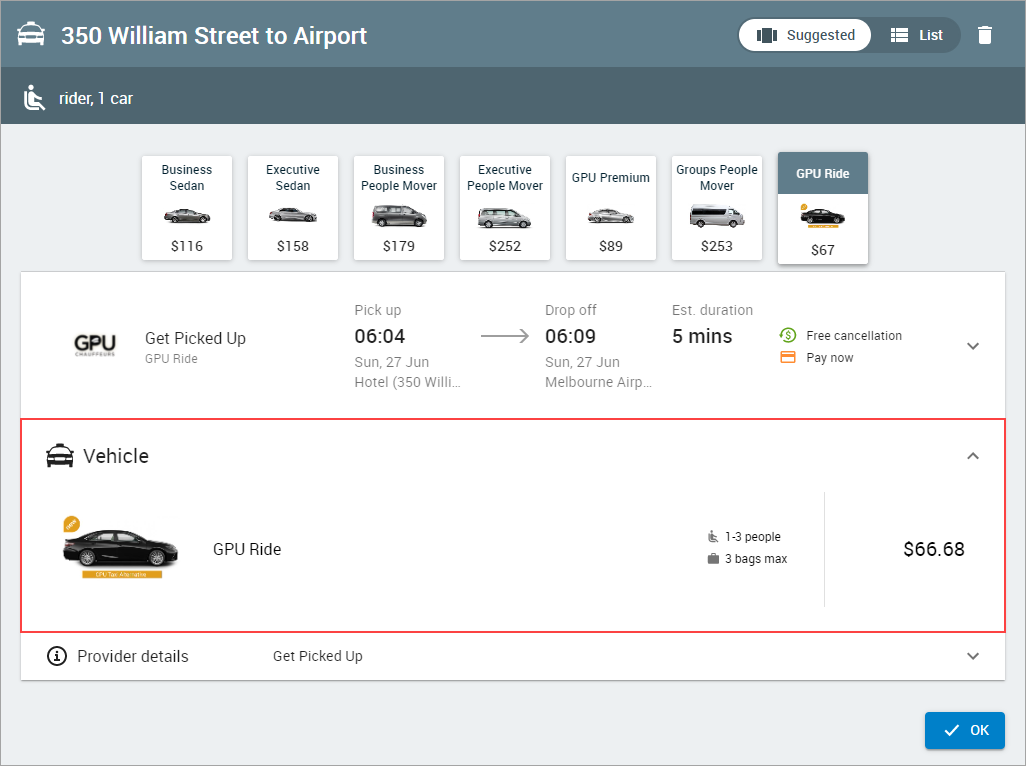The width and height of the screenshot is (1026, 766).
Task: Switch to List view
Action: tap(916, 35)
